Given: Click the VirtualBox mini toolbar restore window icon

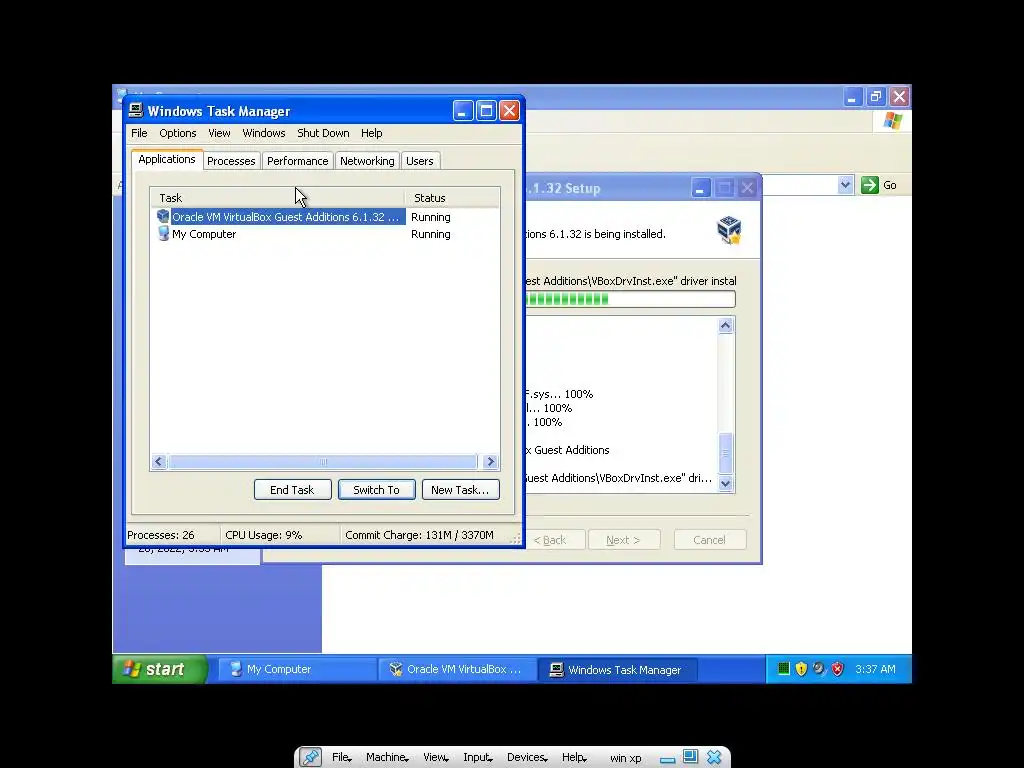Looking at the screenshot, I should [x=690, y=757].
